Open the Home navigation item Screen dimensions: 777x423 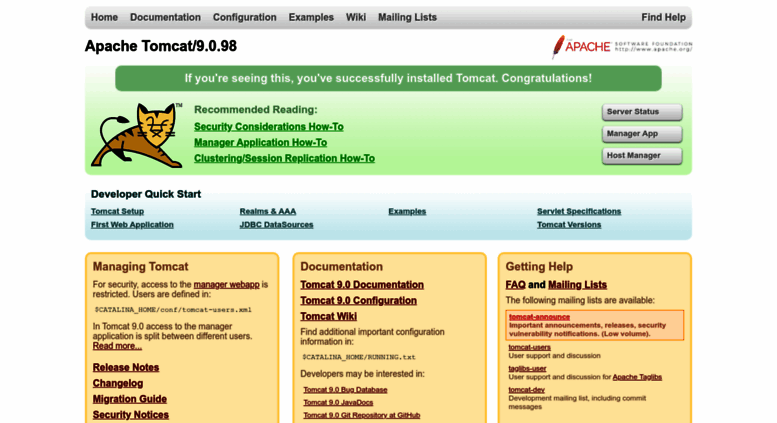pos(104,17)
